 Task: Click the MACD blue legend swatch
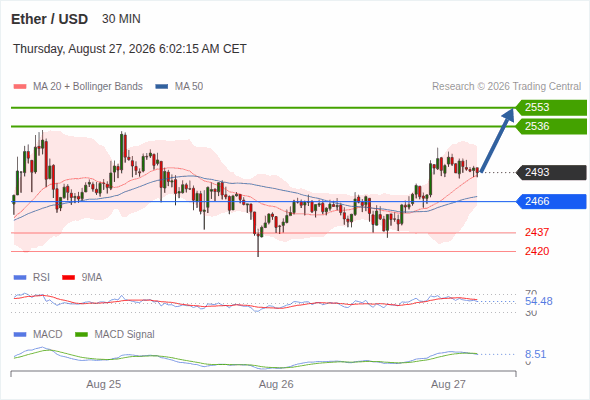(x=20, y=334)
